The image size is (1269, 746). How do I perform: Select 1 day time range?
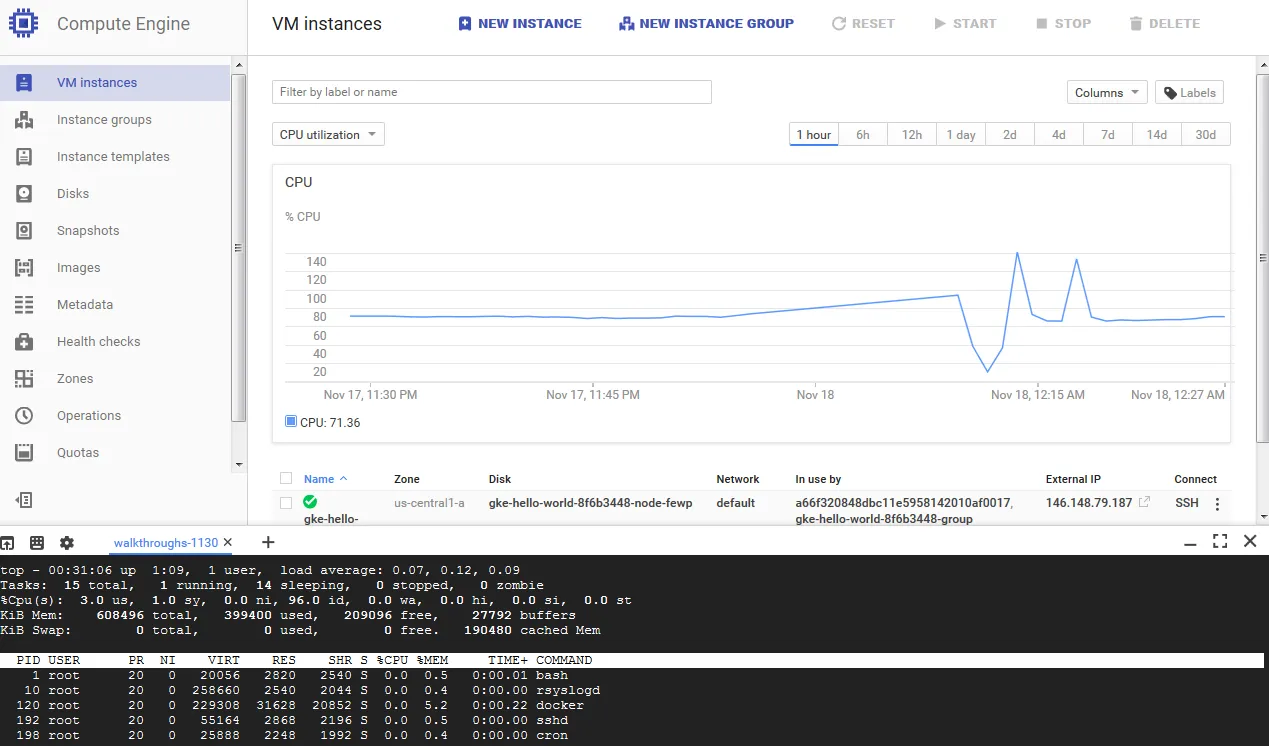tap(960, 135)
